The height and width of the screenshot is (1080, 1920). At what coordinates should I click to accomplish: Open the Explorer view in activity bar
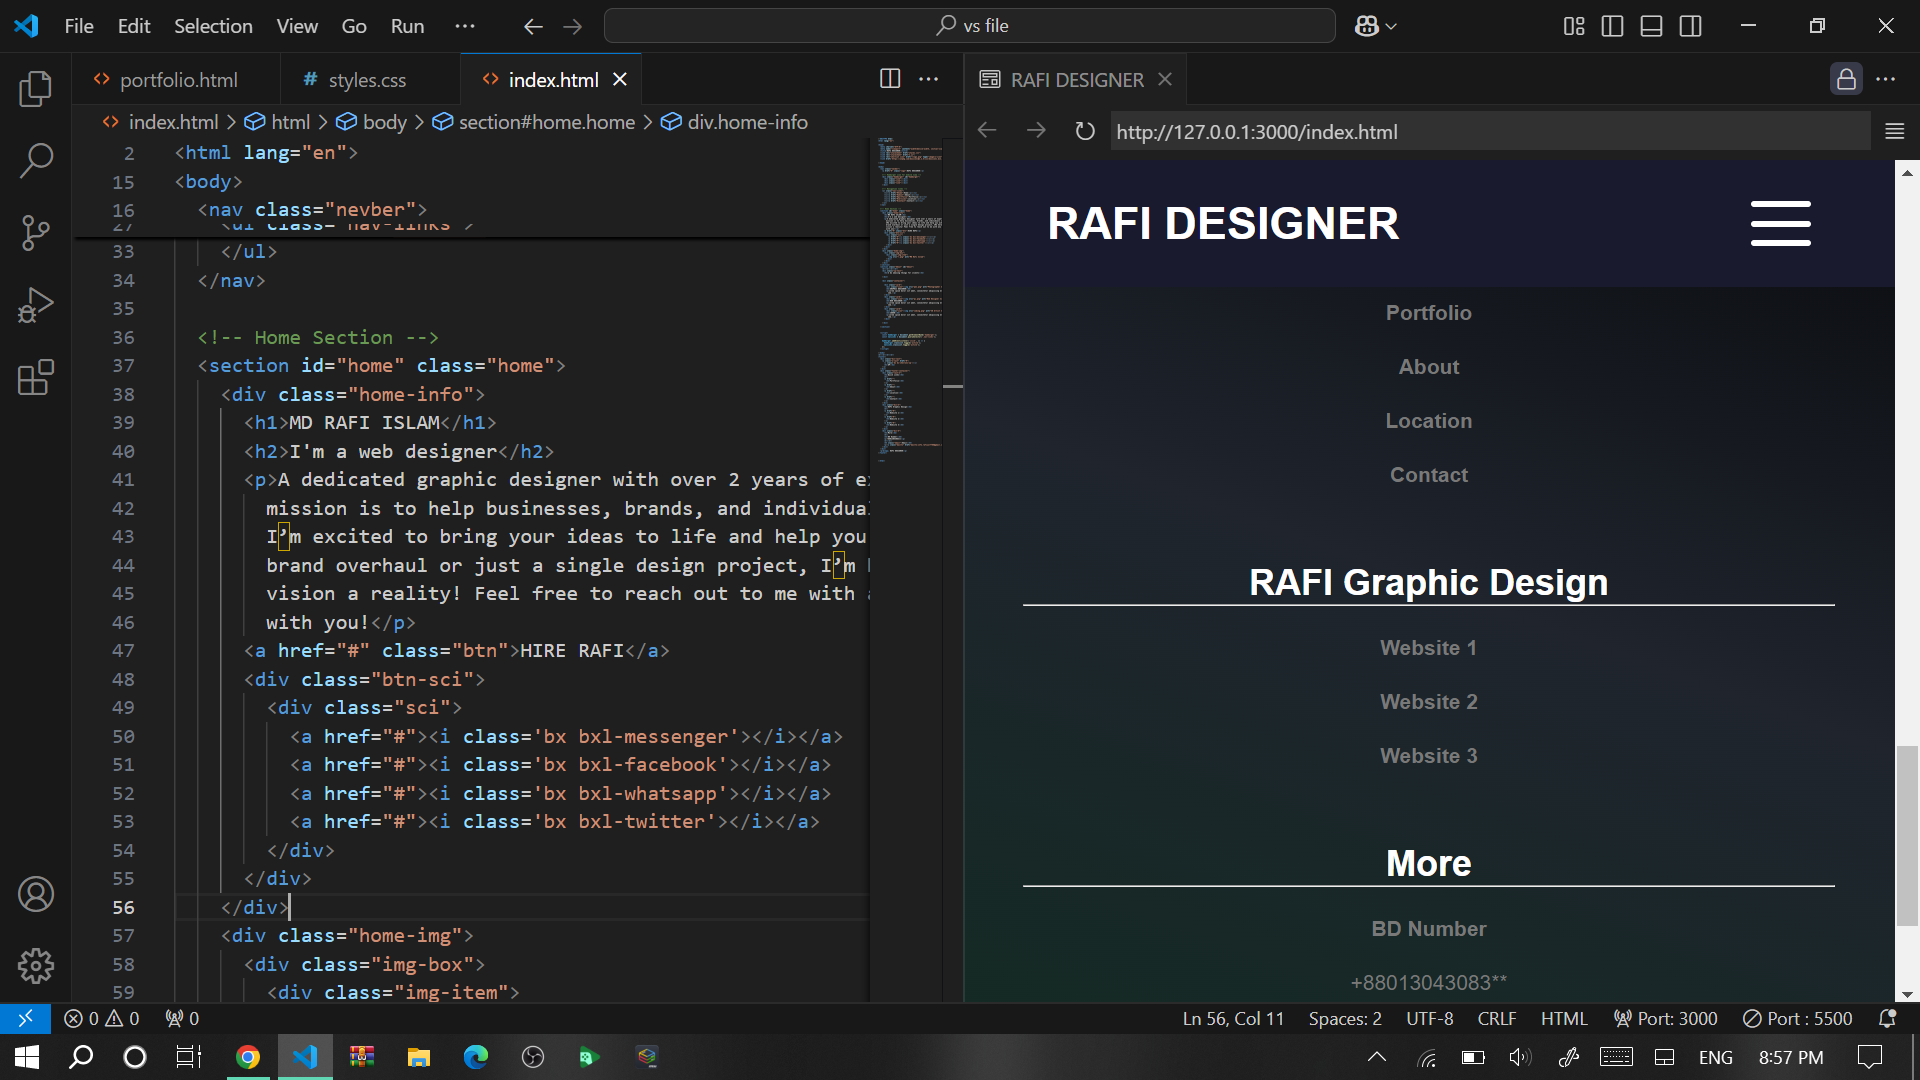(x=36, y=89)
